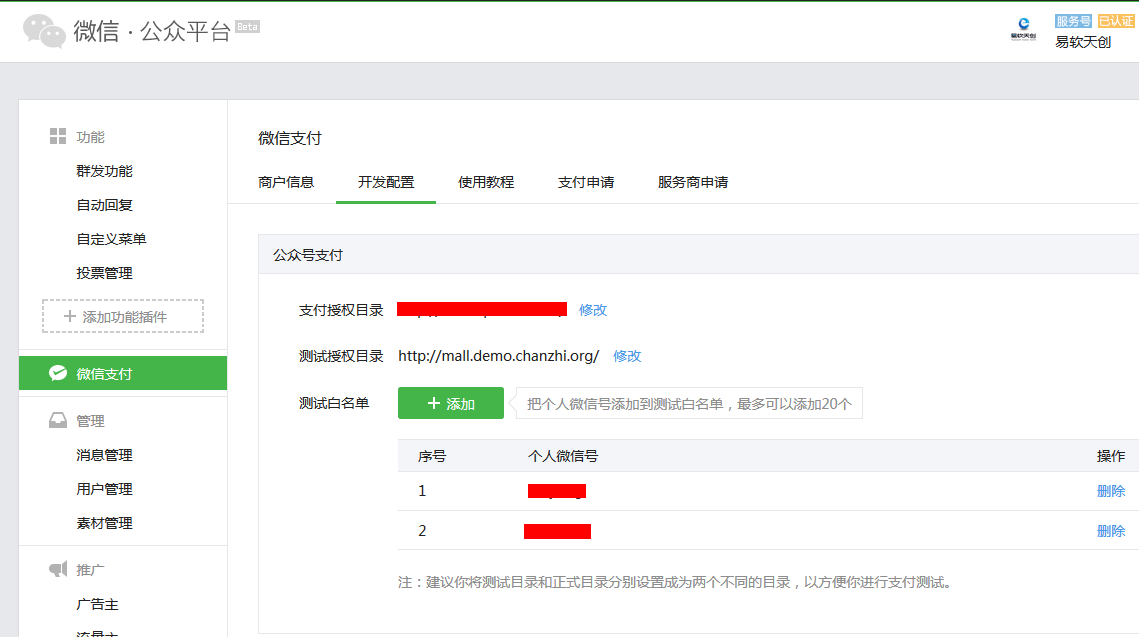The image size is (1139, 637).
Task: Click the 易软天创 account name
Action: (1083, 42)
